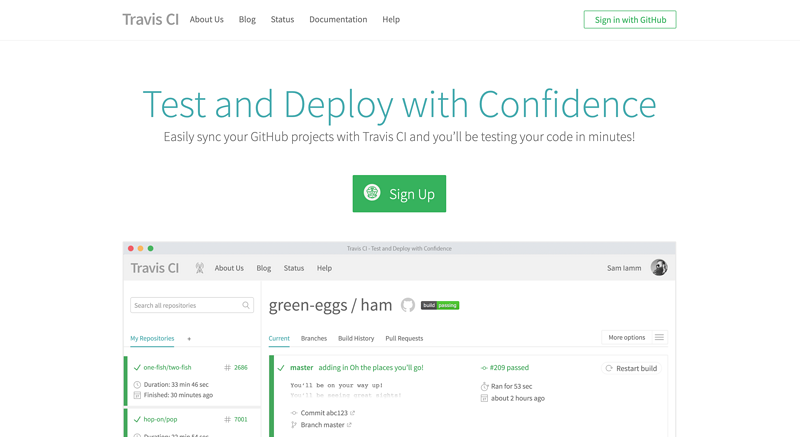
Task: Click Sam Iamm's round avatar picture
Action: 659,268
